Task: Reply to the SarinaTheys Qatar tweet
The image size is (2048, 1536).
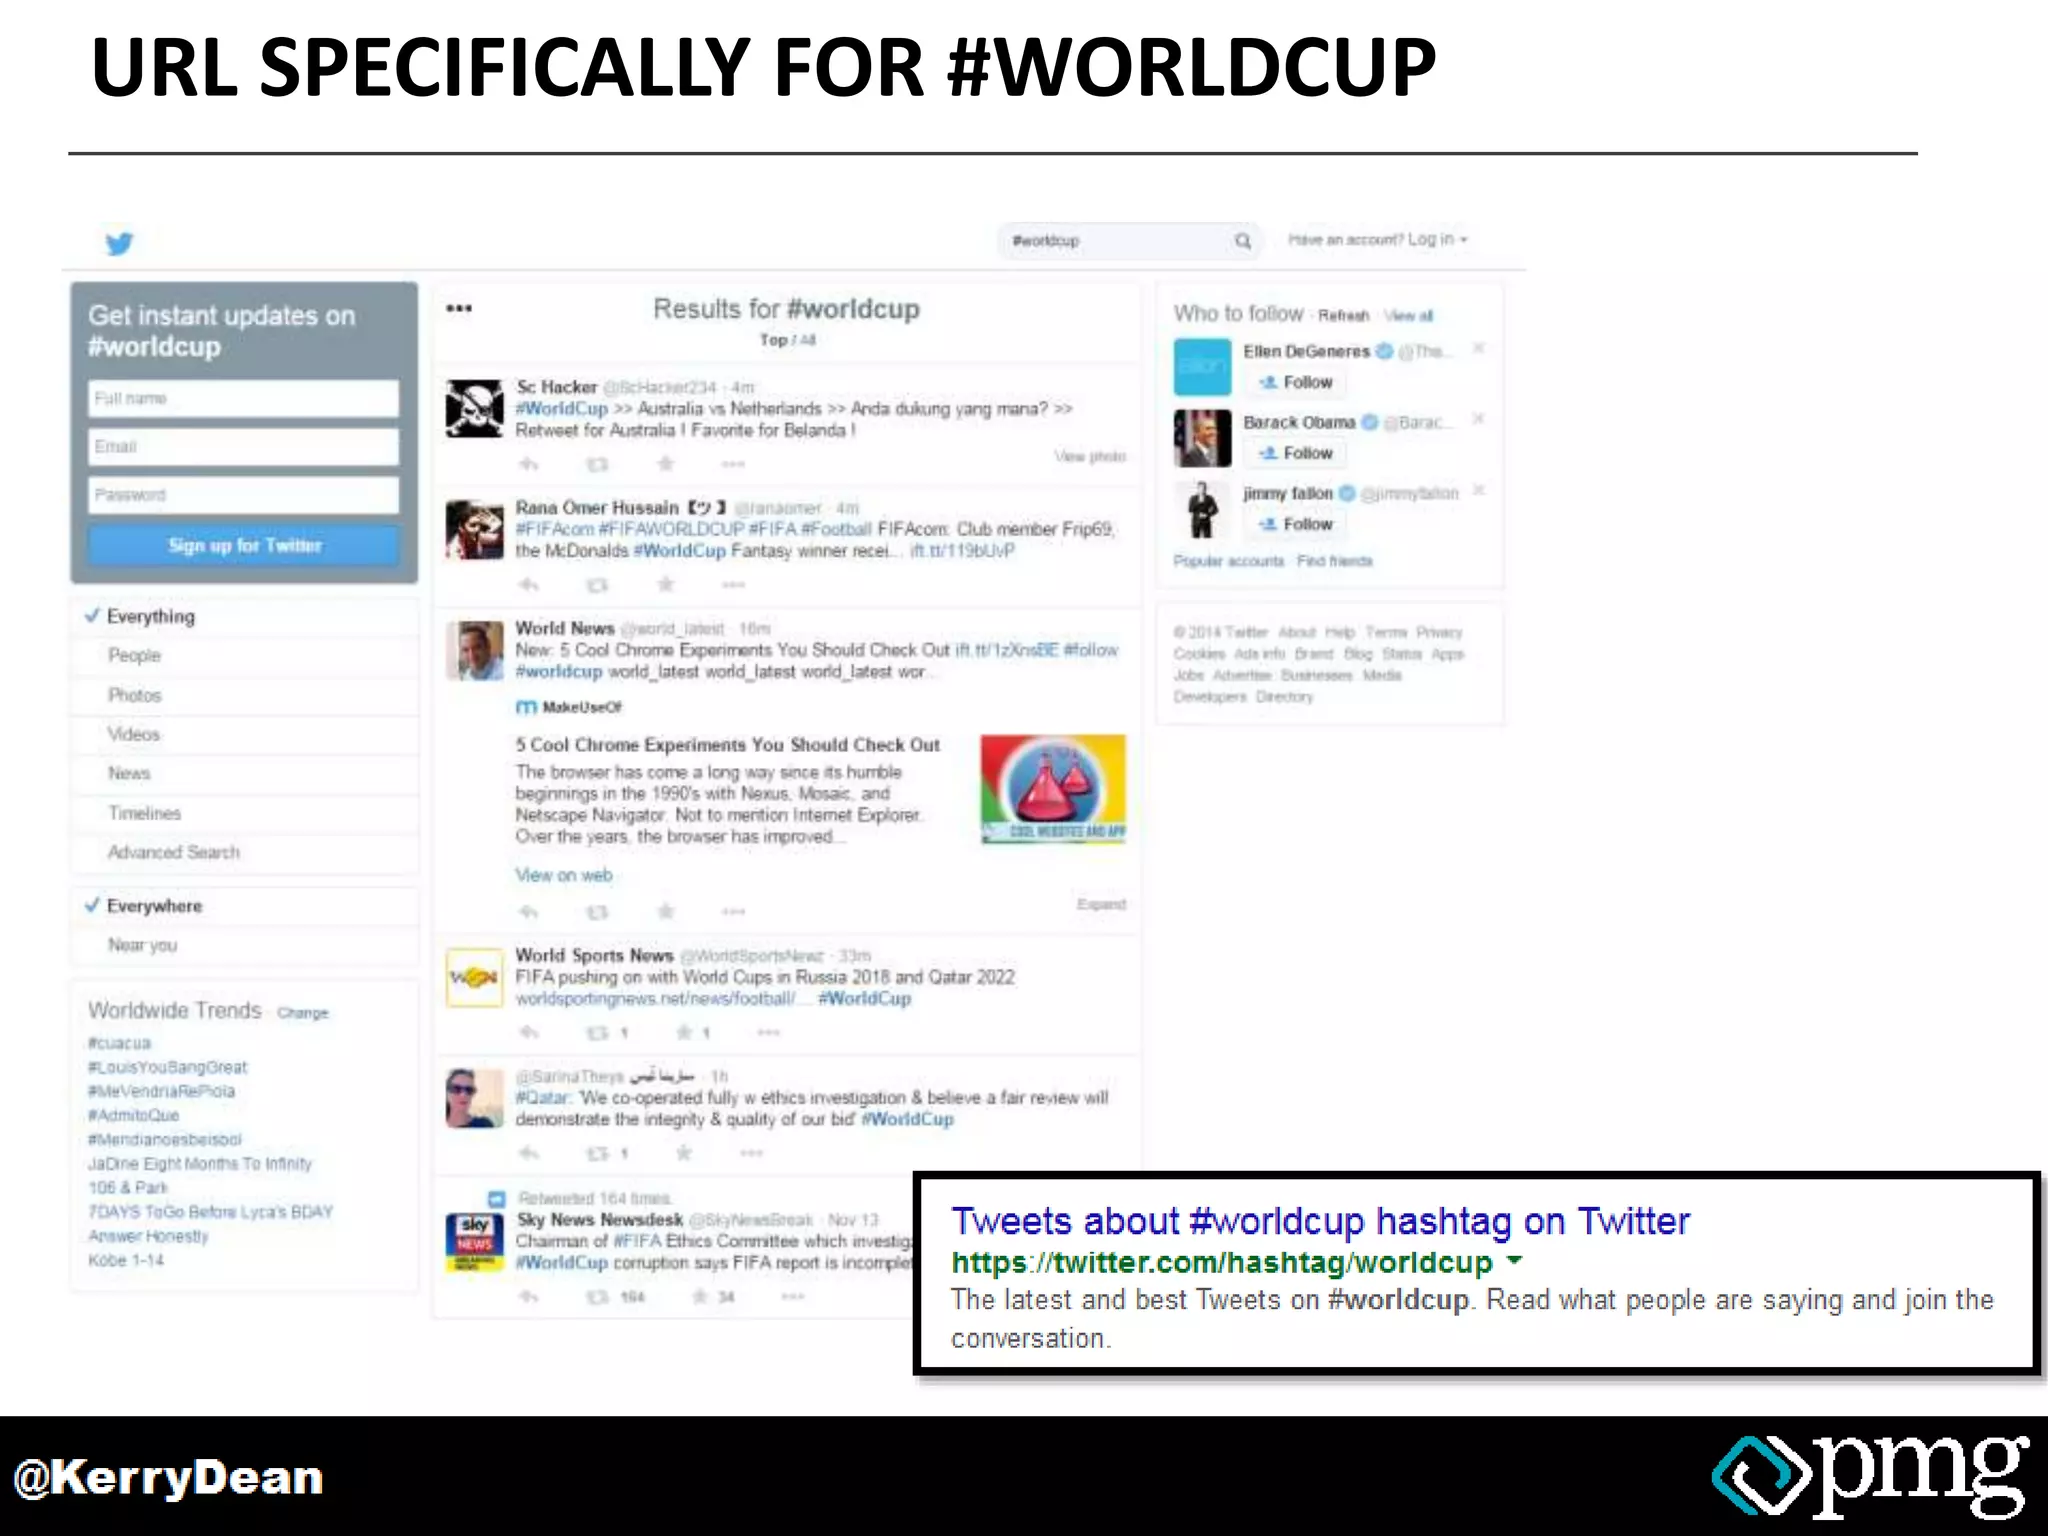Action: click(529, 1153)
